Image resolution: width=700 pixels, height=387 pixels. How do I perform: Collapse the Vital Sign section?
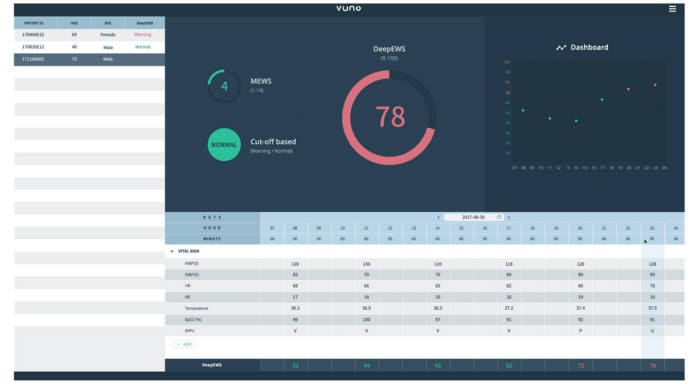click(172, 251)
